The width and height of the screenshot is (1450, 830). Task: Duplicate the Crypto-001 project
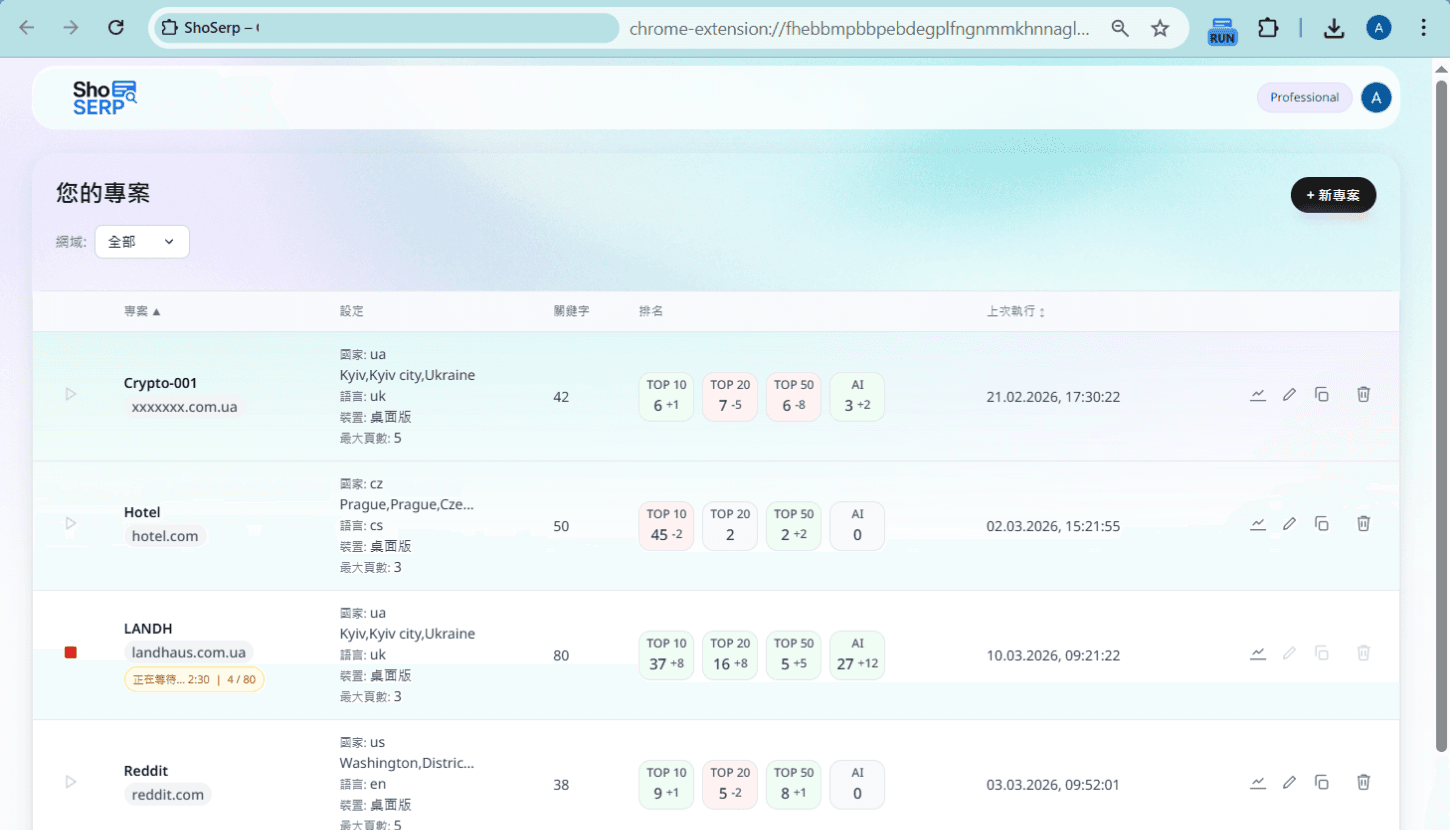coord(1322,395)
